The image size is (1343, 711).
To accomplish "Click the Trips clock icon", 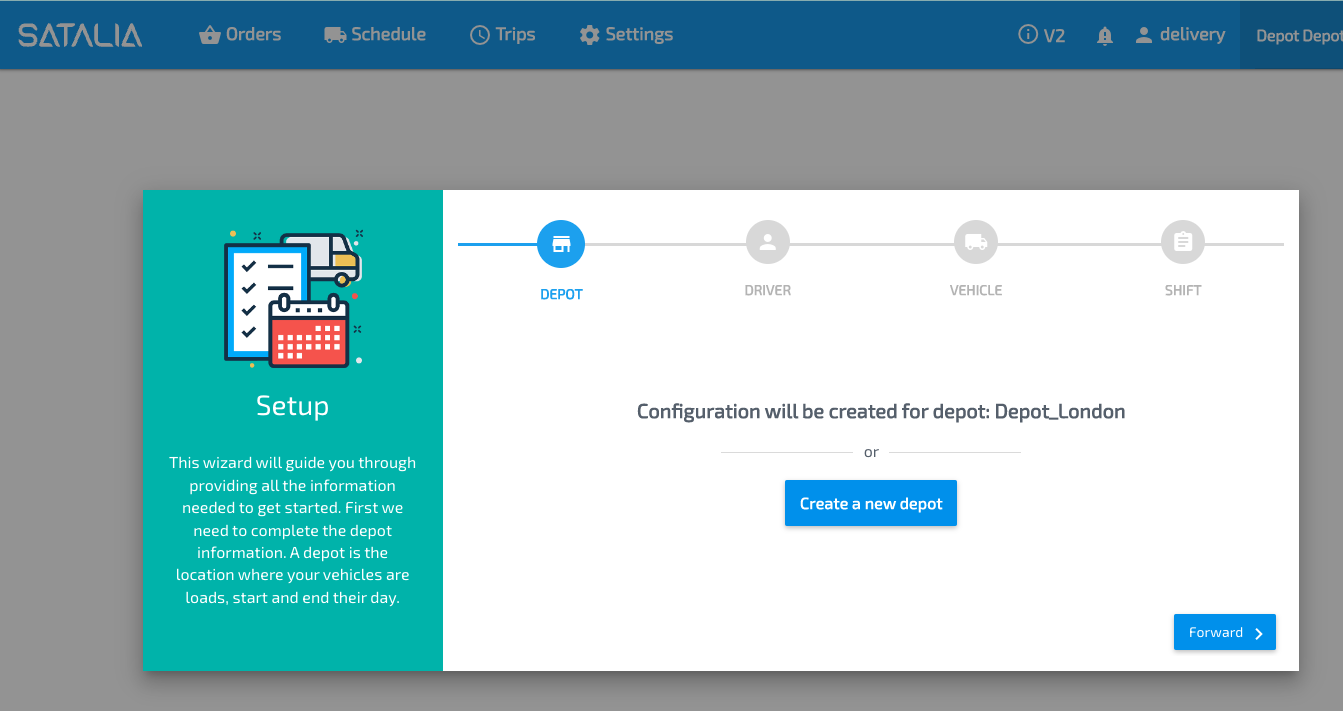I will (480, 35).
